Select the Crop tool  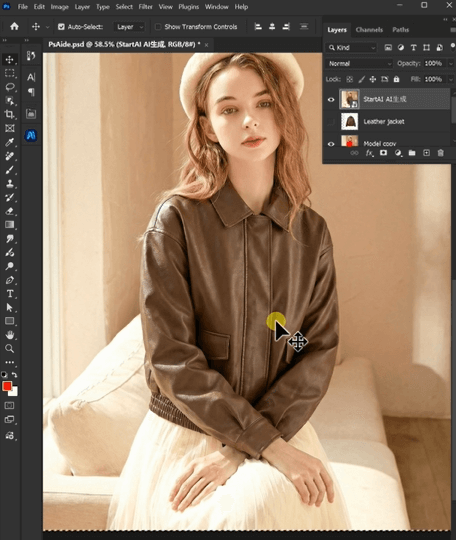click(9, 114)
